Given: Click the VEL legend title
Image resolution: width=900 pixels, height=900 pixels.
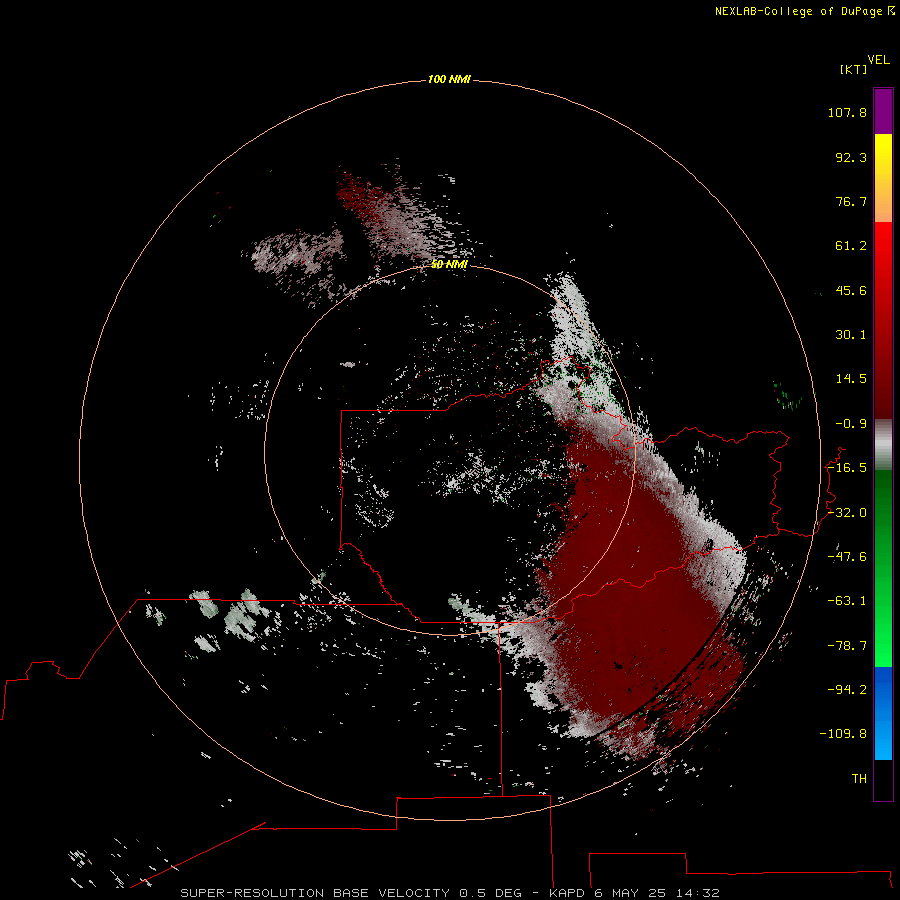Looking at the screenshot, I should pos(878,60).
